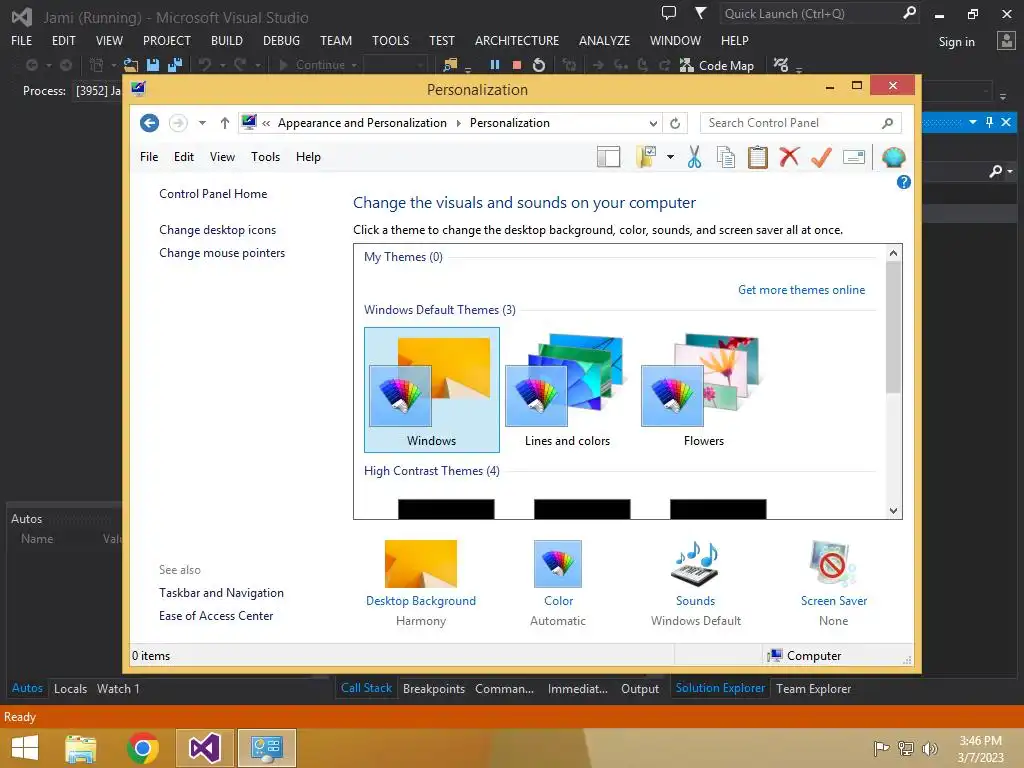
Task: Select the Windows theme thumbnail
Action: click(432, 390)
